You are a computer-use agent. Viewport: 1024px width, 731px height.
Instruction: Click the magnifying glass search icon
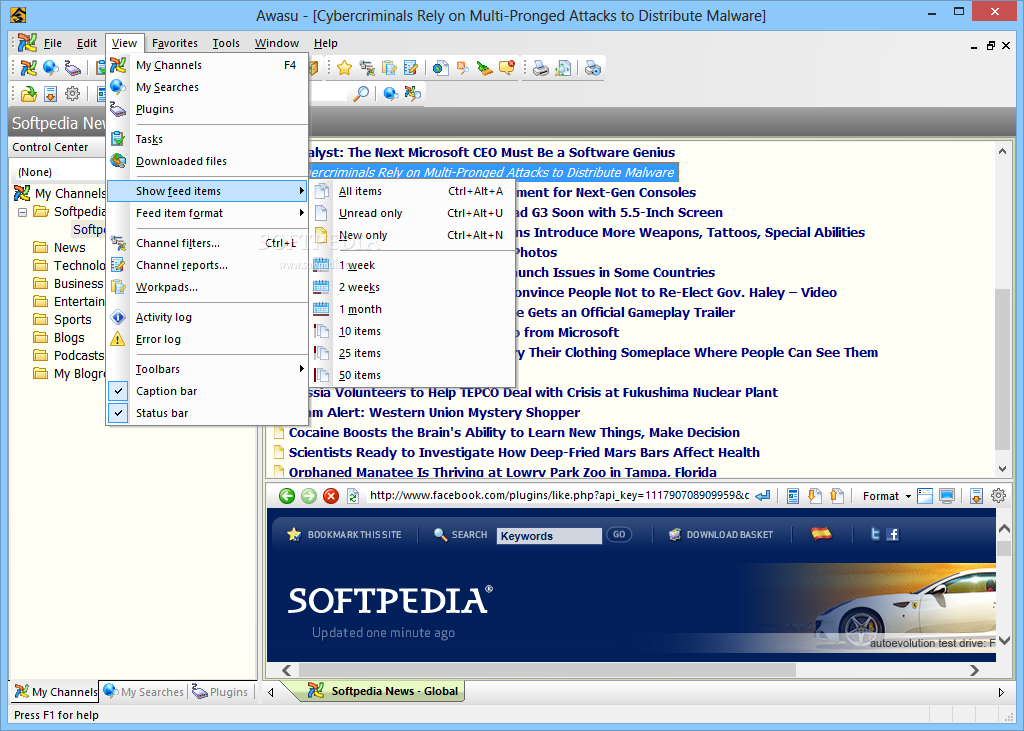pos(360,93)
